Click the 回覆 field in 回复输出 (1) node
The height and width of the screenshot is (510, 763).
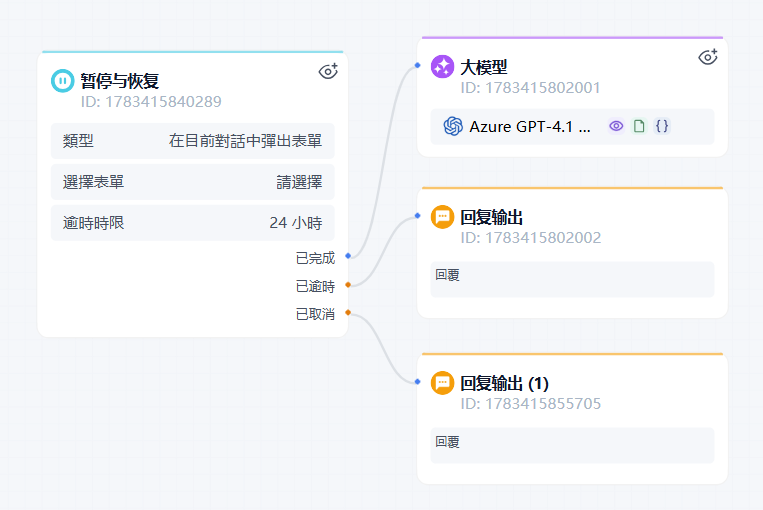[572, 445]
